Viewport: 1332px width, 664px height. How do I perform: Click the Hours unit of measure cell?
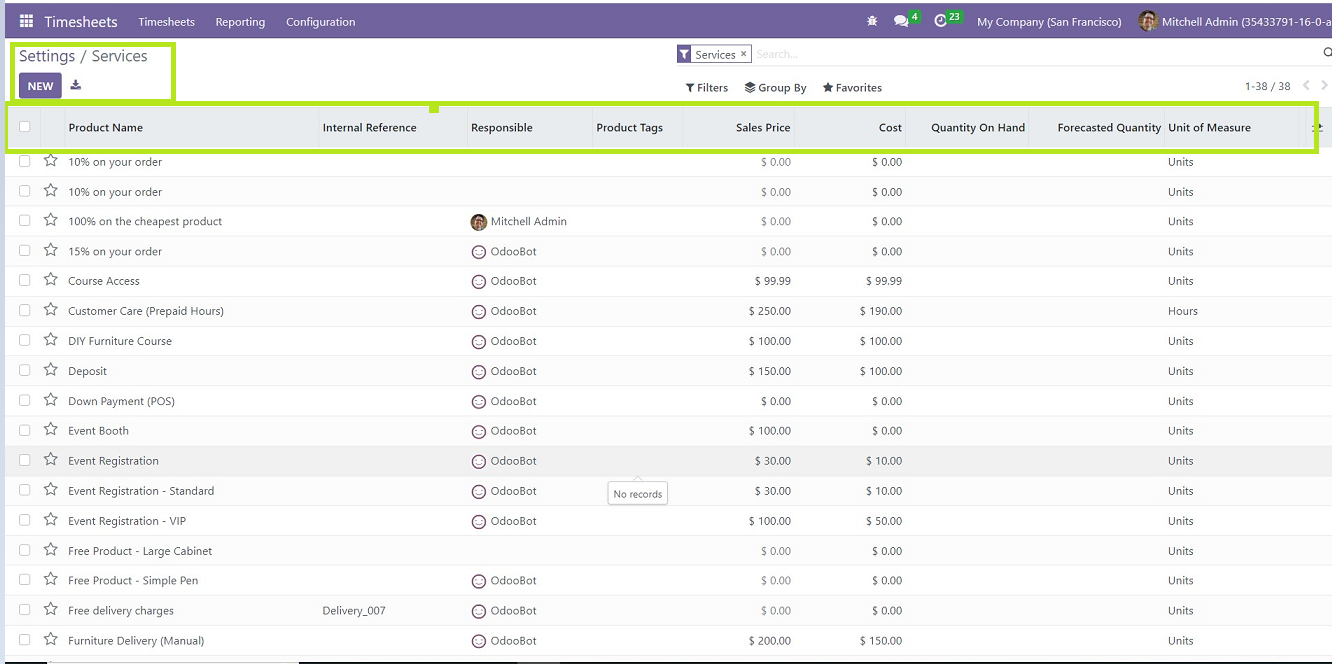click(x=1182, y=311)
